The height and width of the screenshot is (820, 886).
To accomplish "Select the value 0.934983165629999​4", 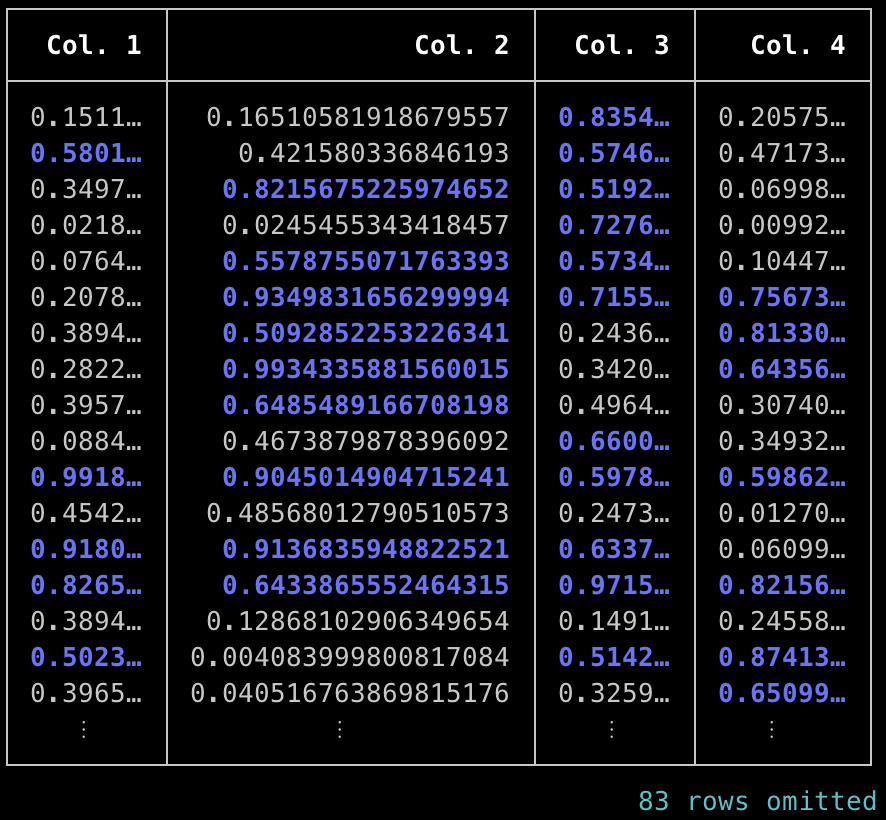I will (x=366, y=297).
